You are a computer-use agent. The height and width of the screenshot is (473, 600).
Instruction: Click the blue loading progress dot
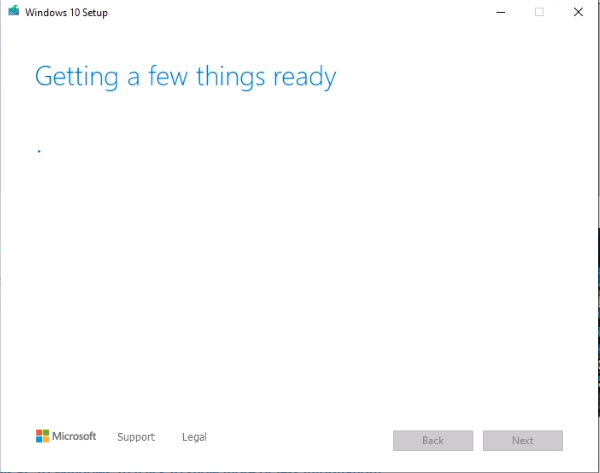pyautogui.click(x=39, y=151)
